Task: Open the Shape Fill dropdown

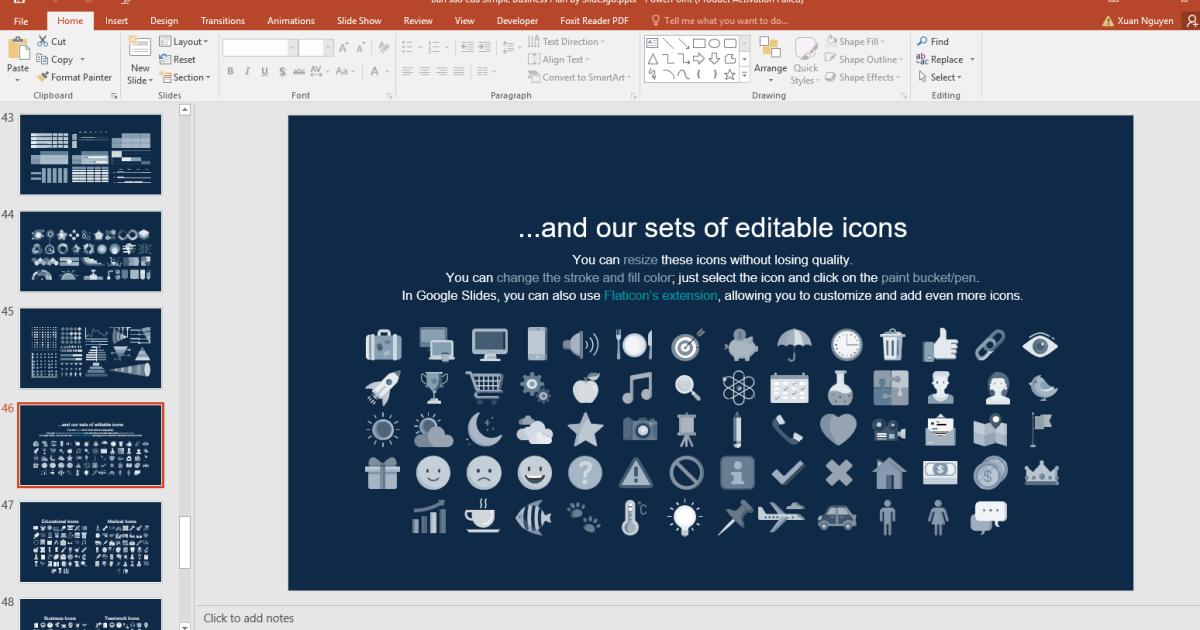Action: pos(862,41)
